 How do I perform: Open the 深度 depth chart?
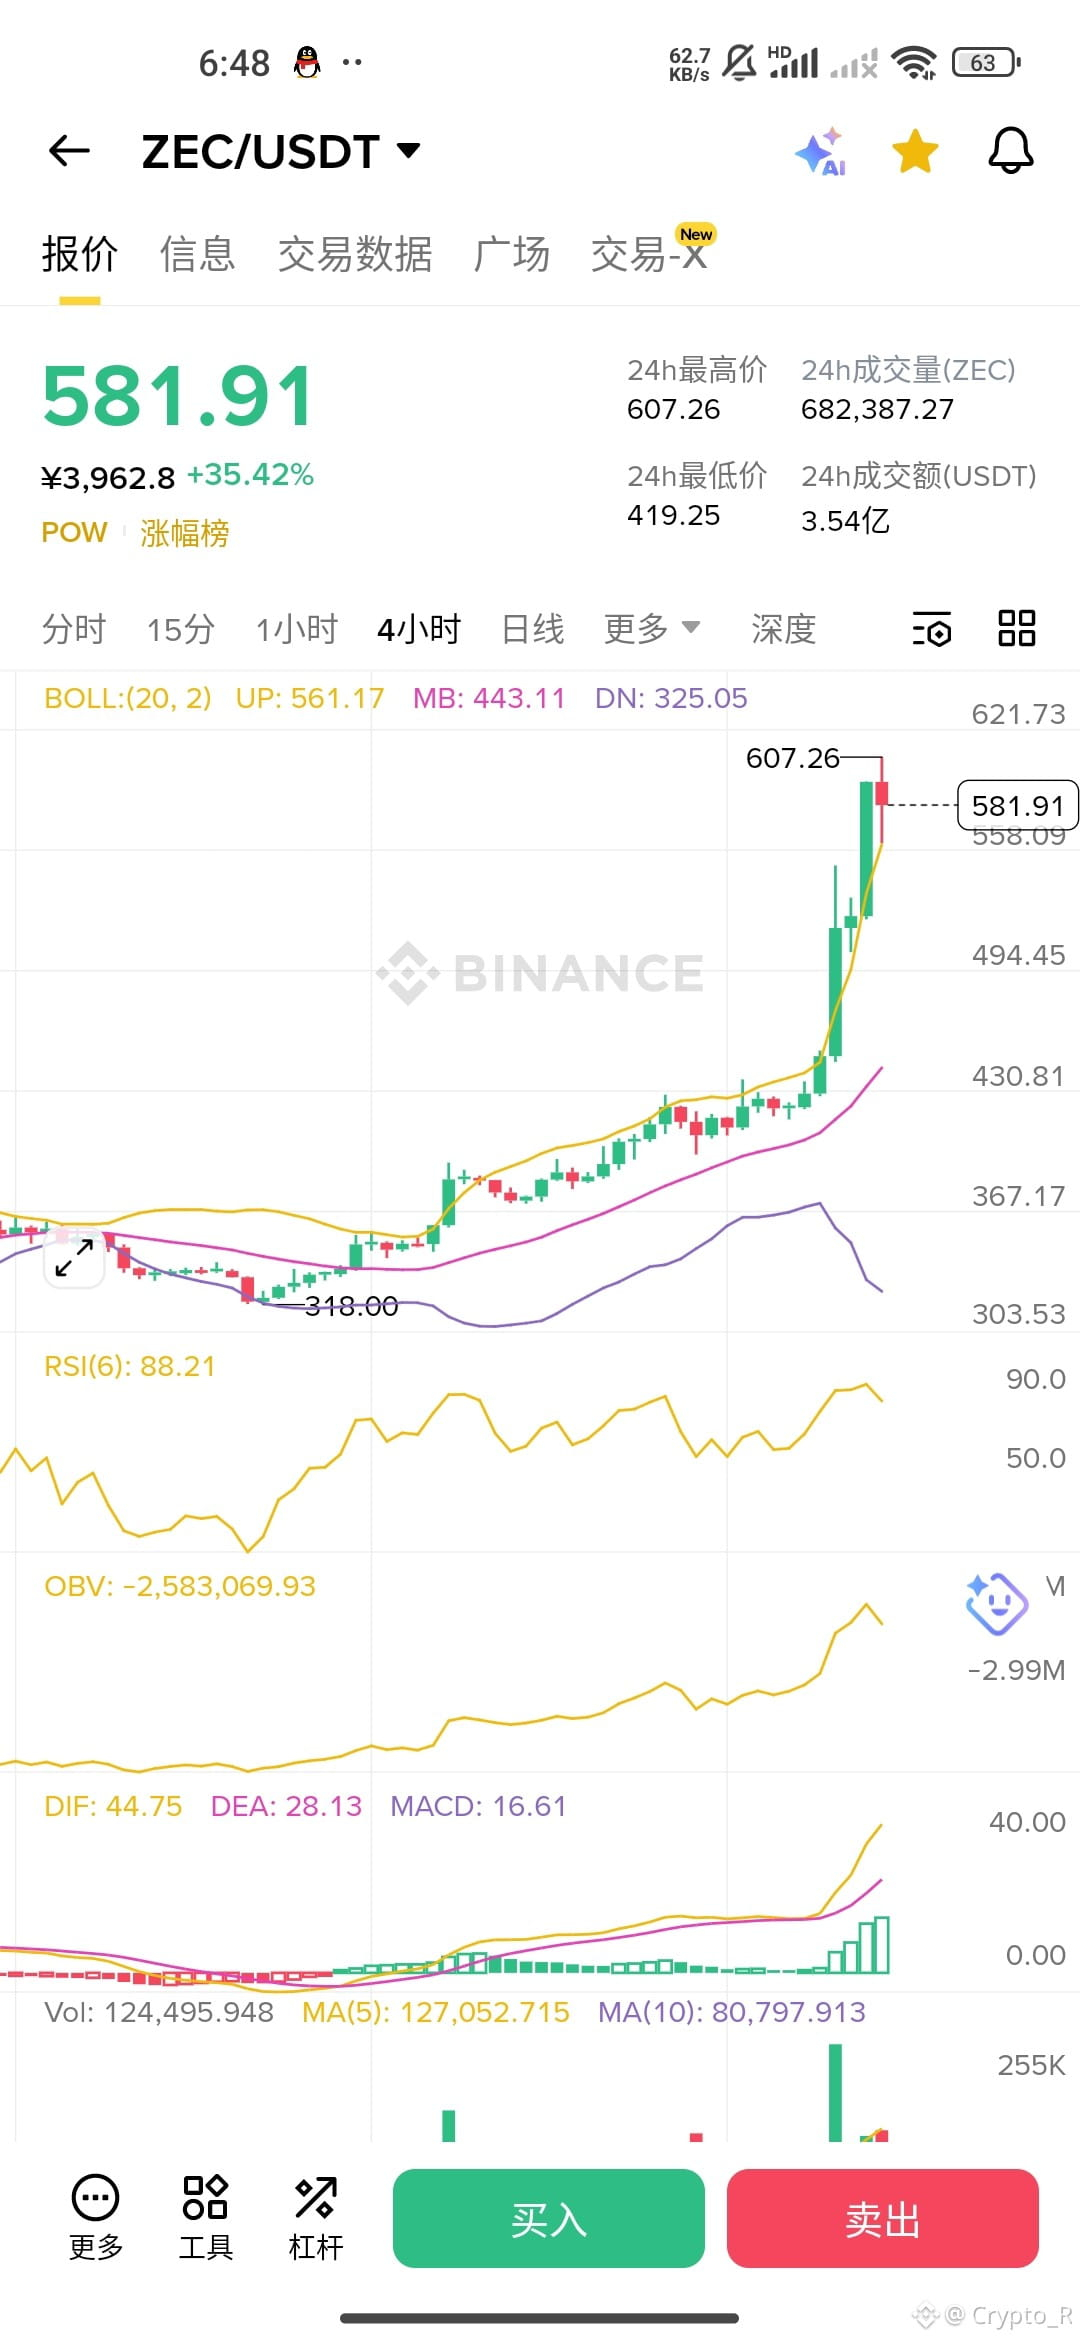(784, 629)
